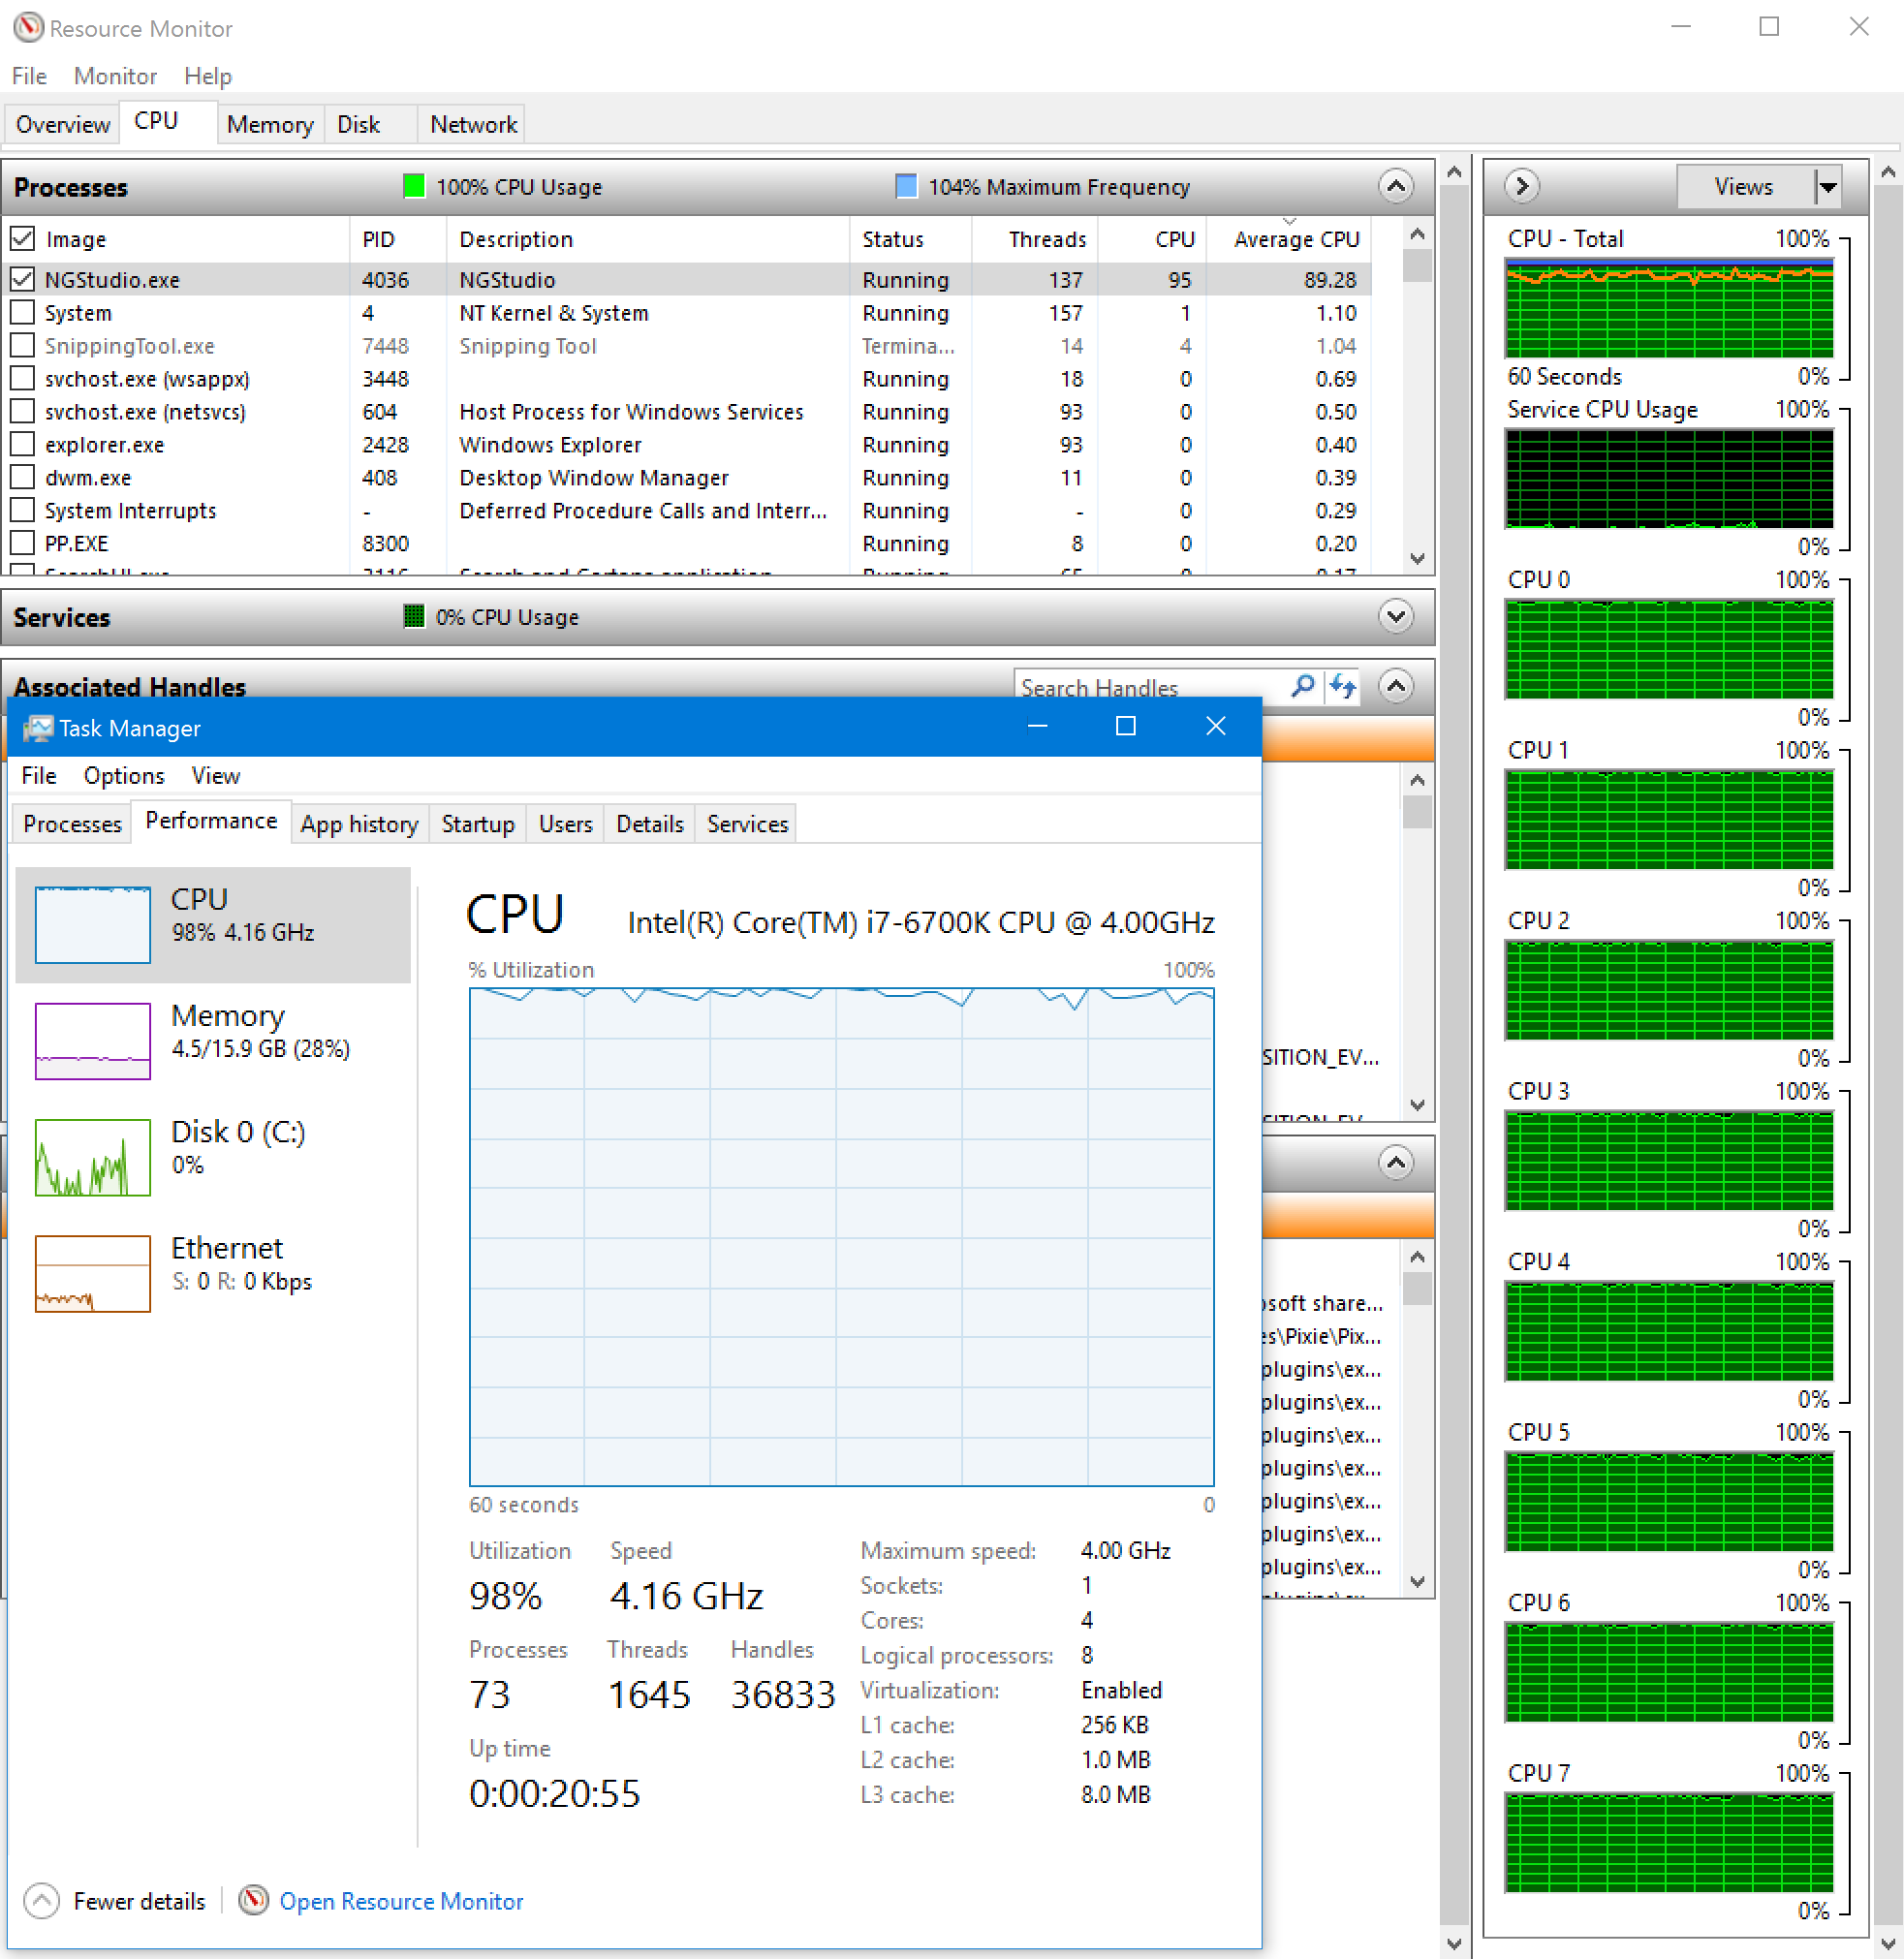The height and width of the screenshot is (1959, 1904).
Task: Select the Memory performance graph thumbnail
Action: tap(93, 1040)
